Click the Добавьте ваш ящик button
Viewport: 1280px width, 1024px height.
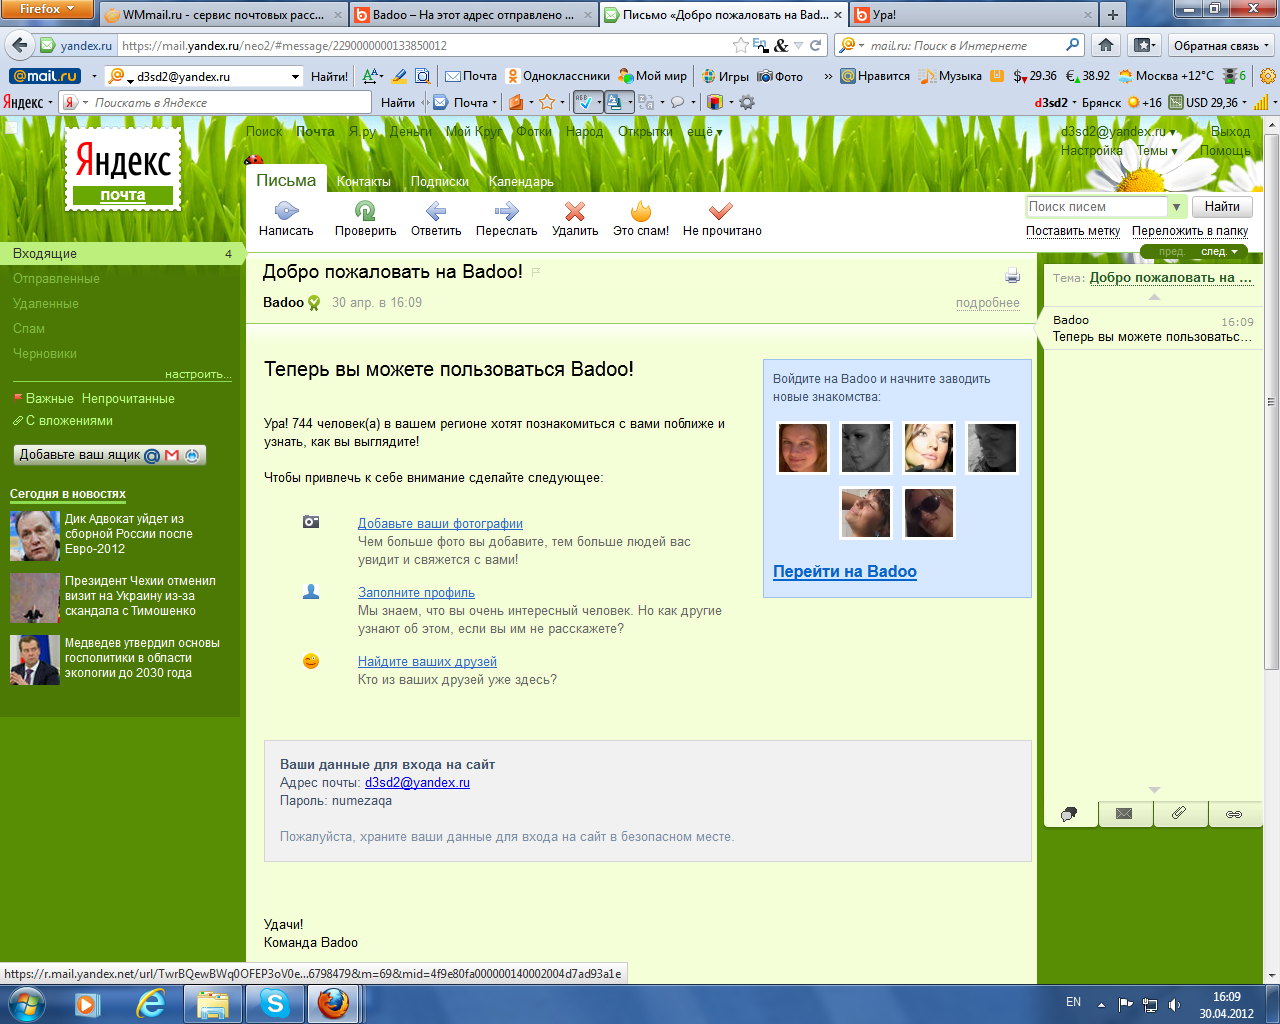tap(110, 455)
